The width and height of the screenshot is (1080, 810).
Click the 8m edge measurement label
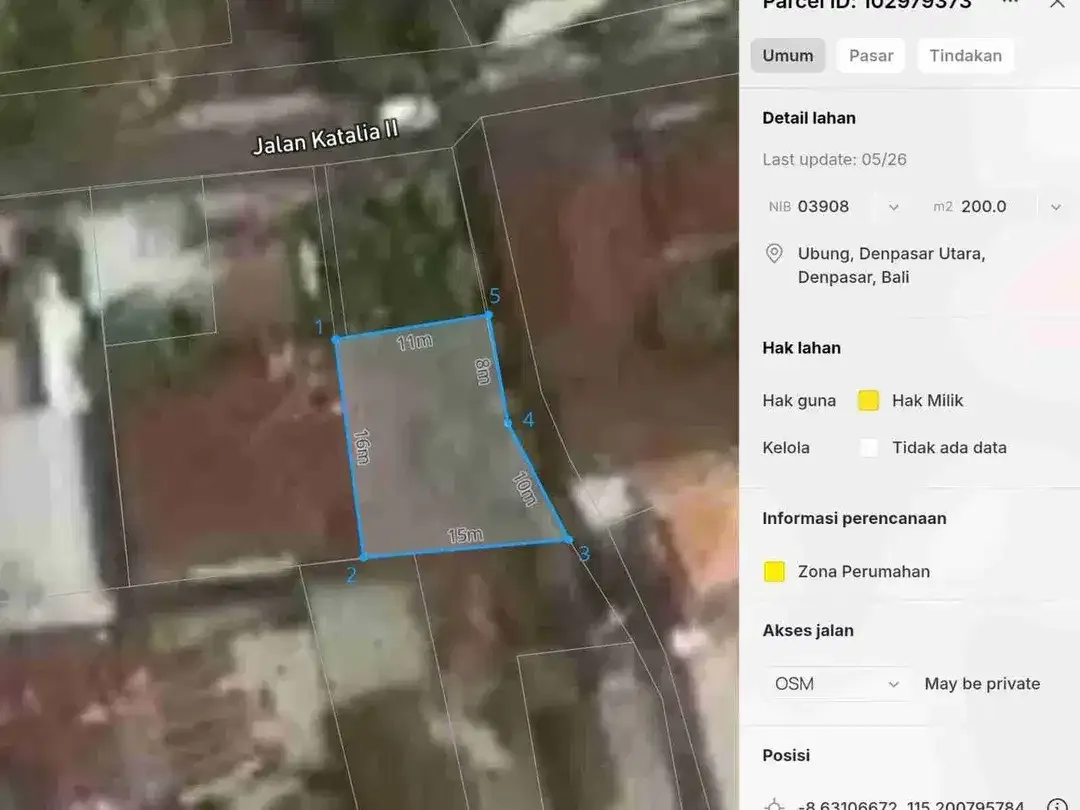483,371
